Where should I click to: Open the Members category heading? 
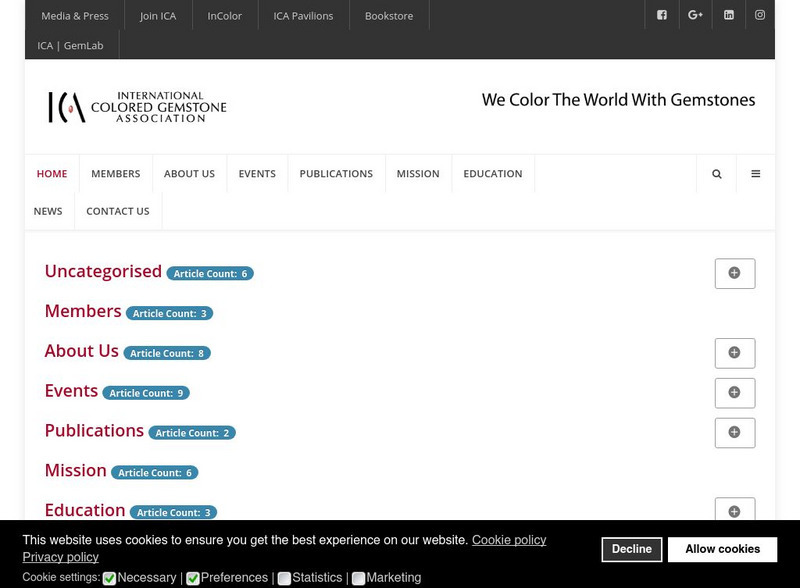point(83,311)
